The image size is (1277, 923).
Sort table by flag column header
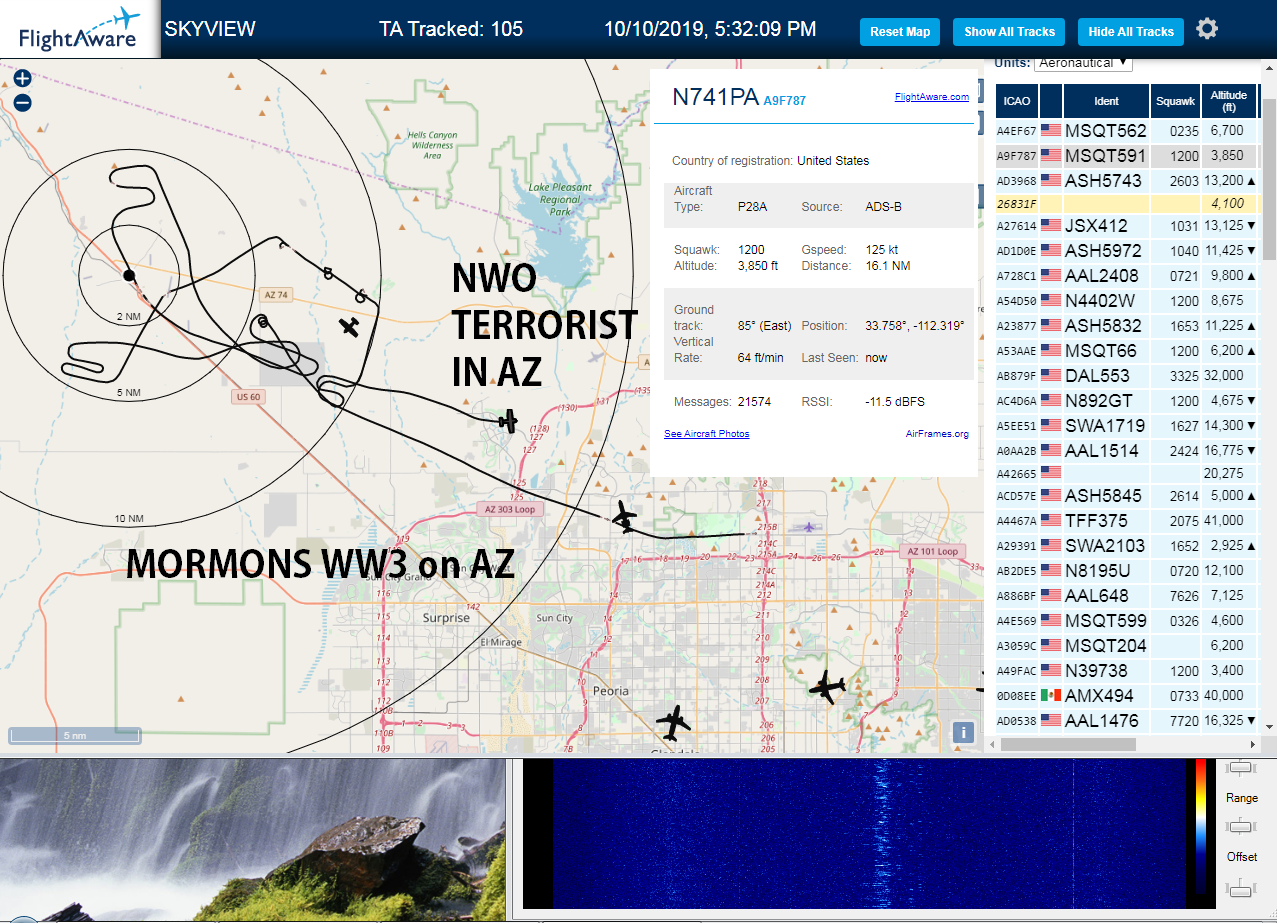(1050, 101)
